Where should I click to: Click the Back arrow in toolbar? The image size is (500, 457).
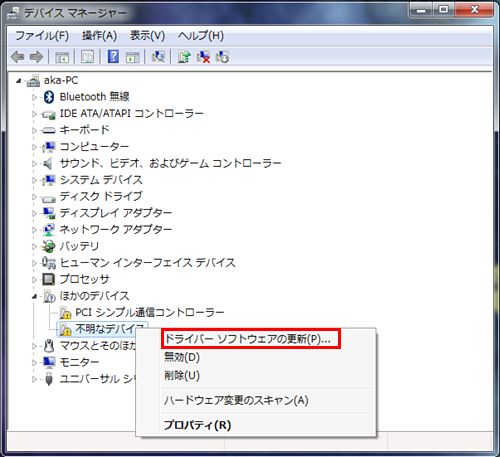click(17, 57)
